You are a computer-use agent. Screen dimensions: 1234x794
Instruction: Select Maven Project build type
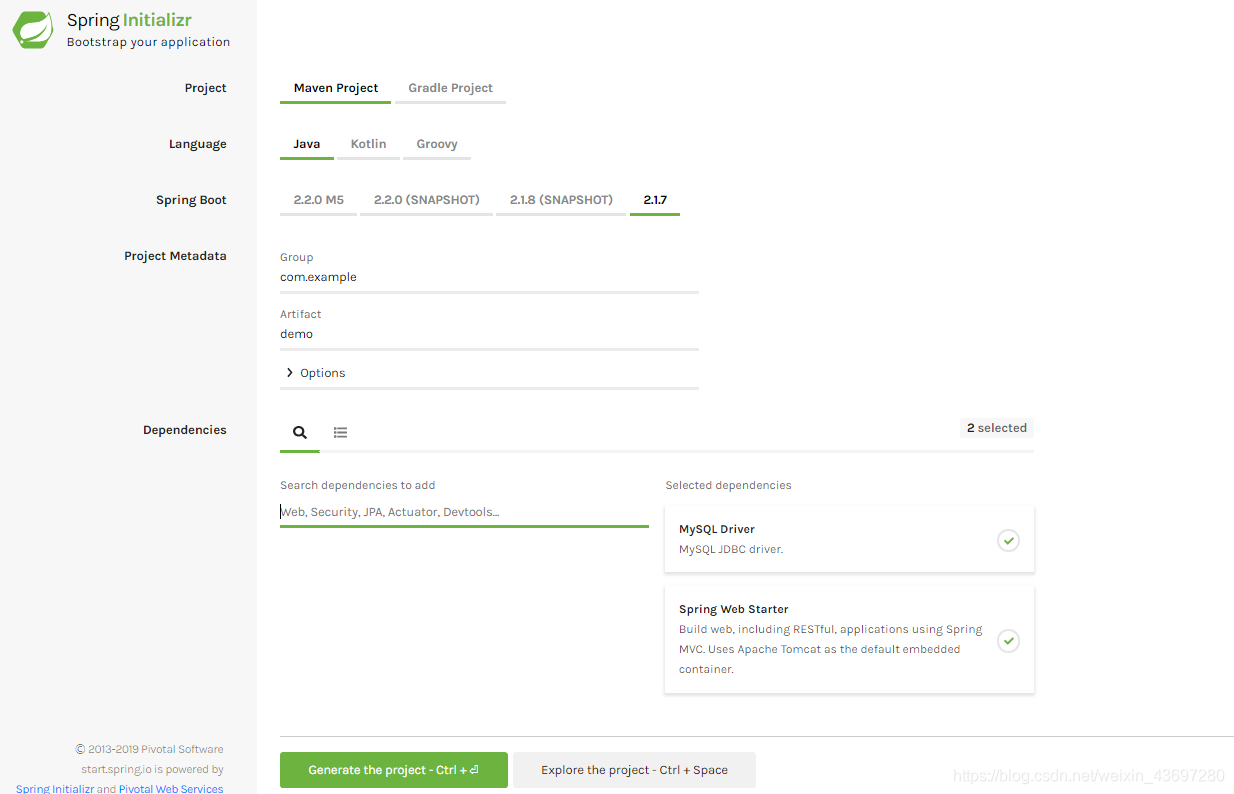(336, 88)
